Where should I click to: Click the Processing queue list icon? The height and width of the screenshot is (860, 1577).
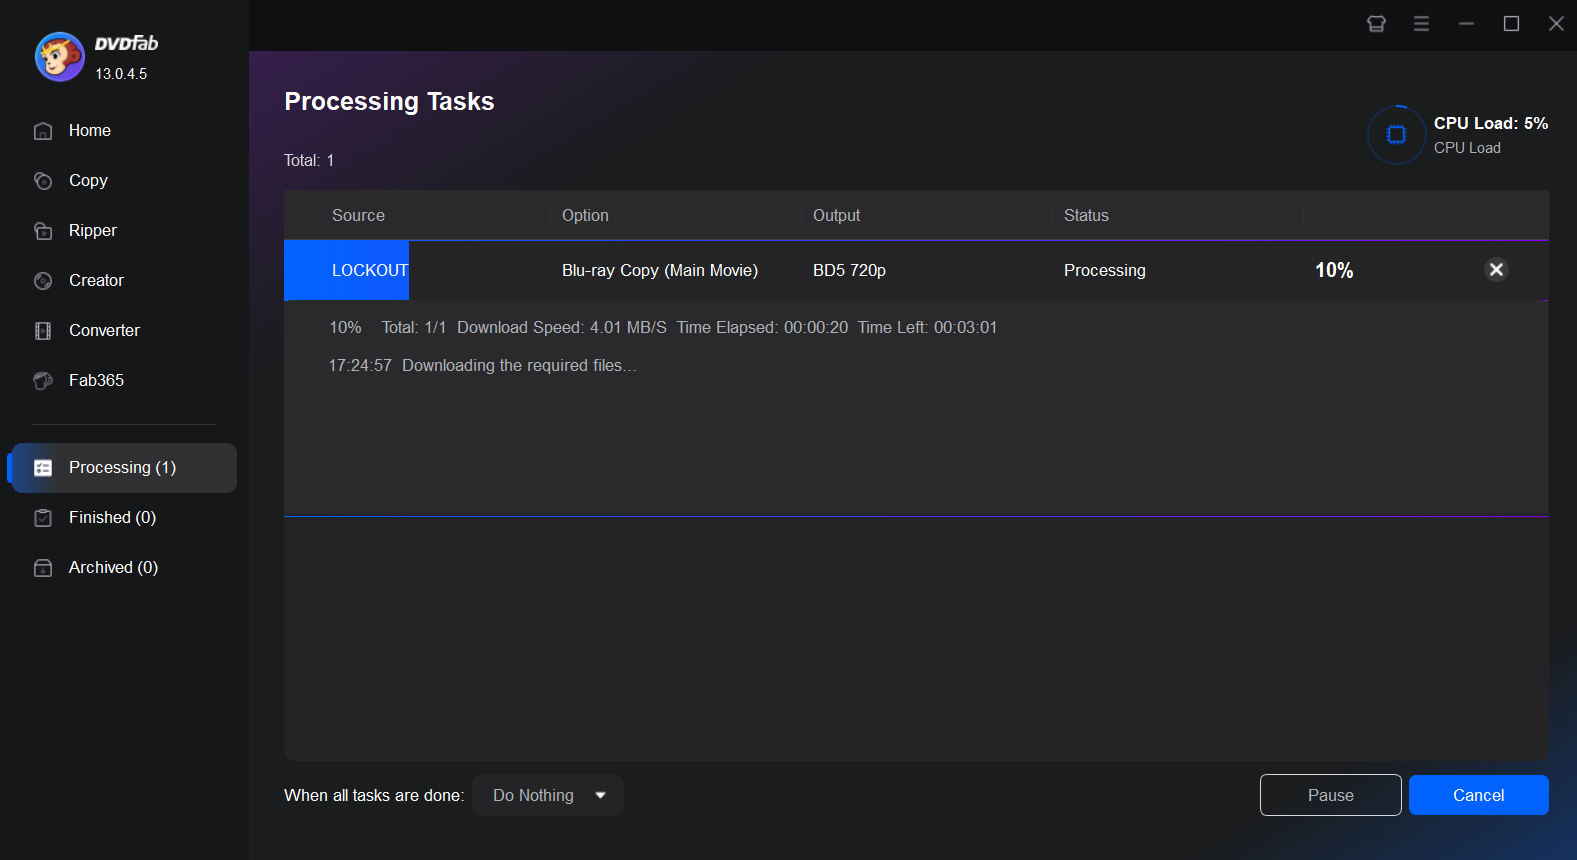pos(43,468)
